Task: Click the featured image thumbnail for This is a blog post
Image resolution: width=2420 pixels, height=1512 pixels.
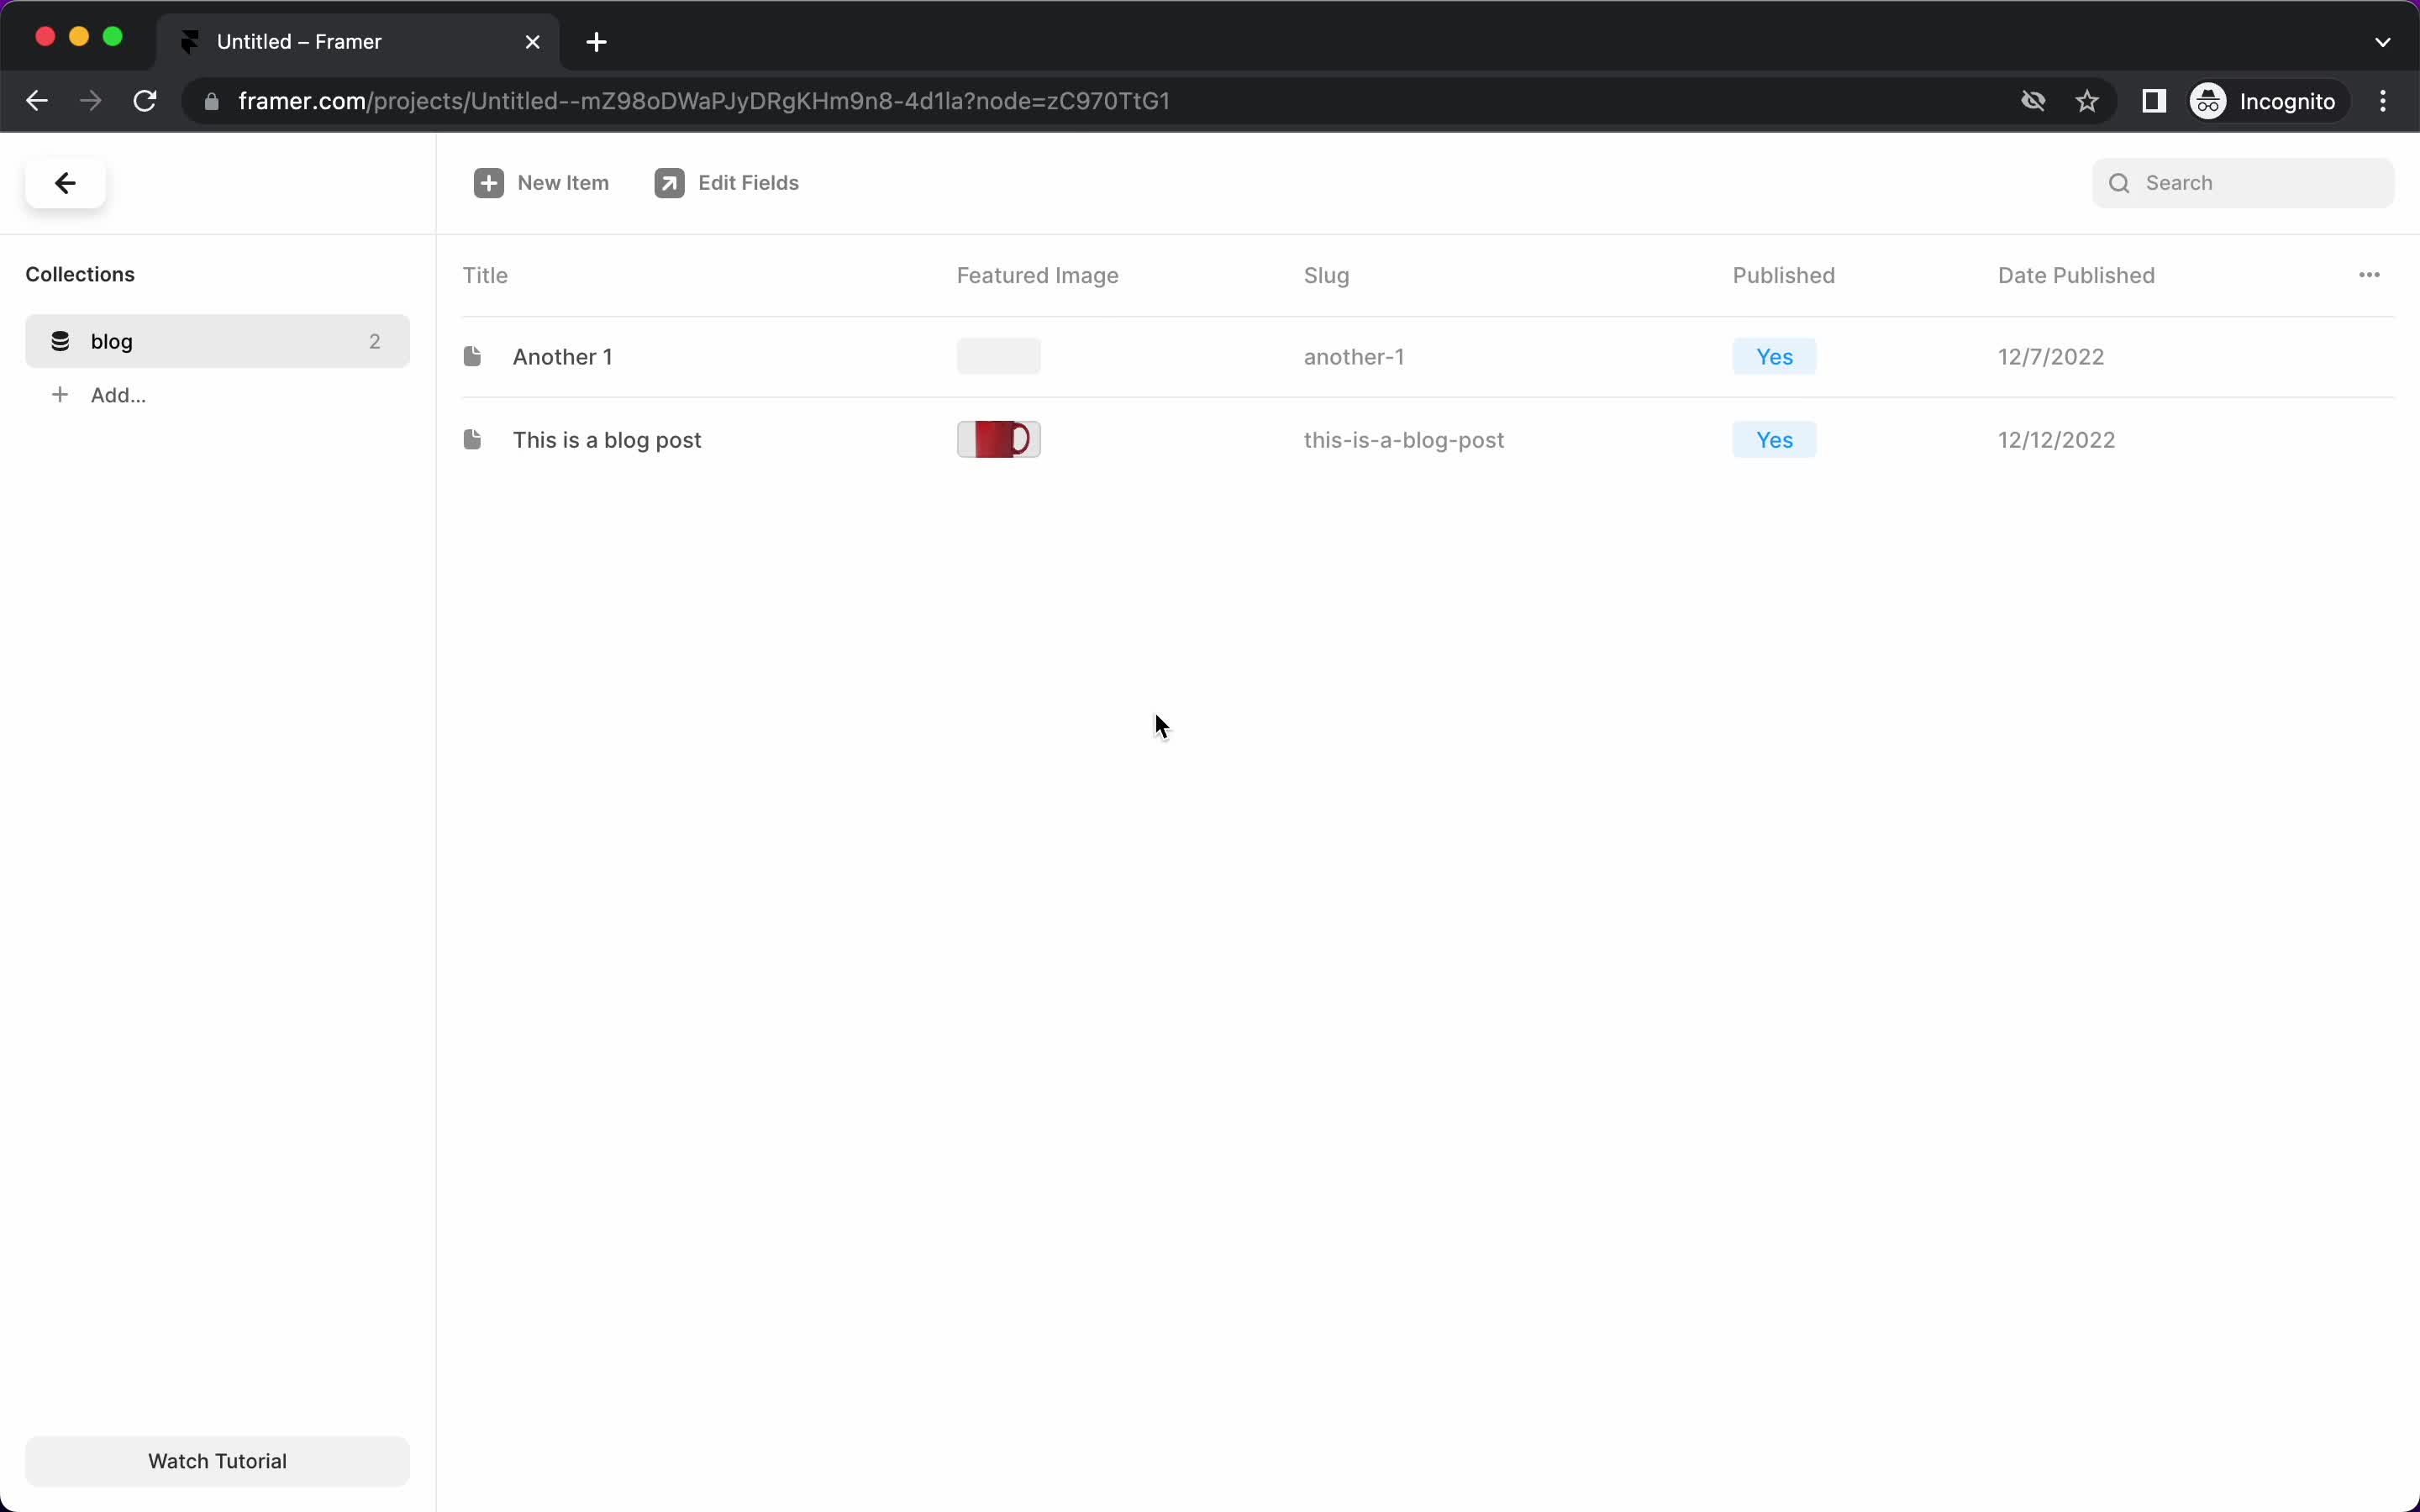Action: (998, 439)
